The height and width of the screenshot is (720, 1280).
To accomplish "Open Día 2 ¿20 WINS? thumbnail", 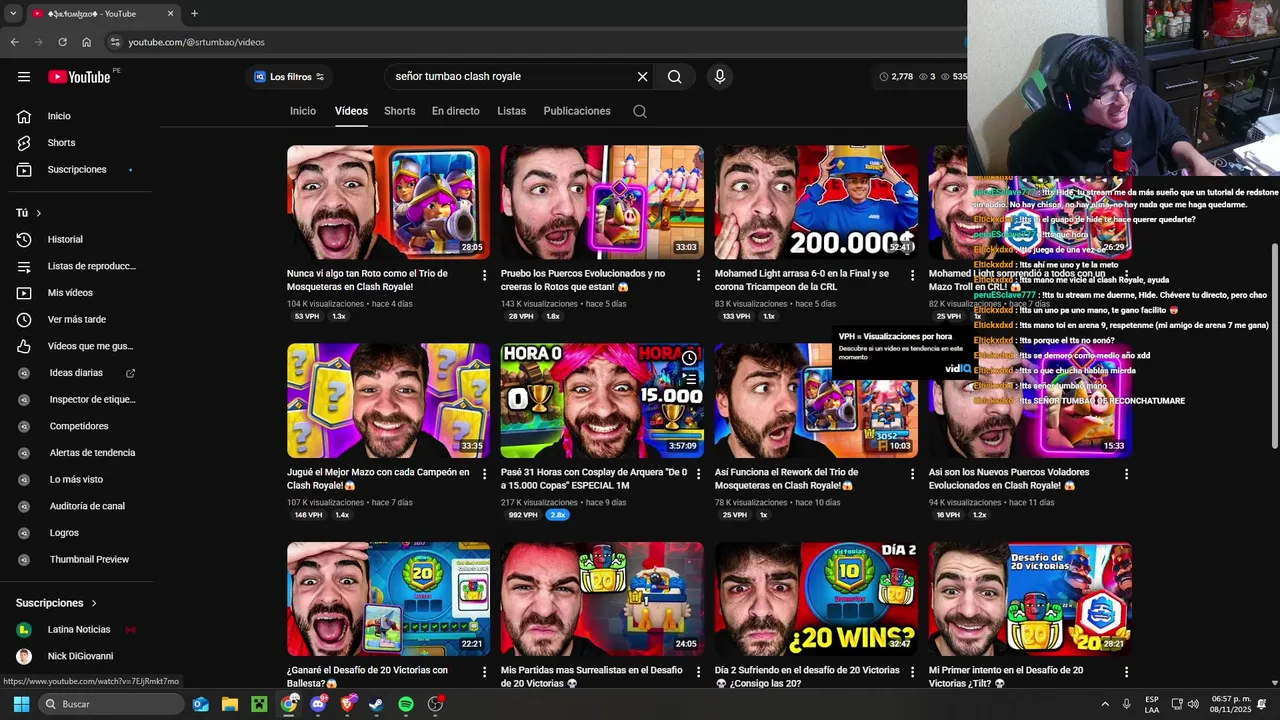I will [816, 599].
